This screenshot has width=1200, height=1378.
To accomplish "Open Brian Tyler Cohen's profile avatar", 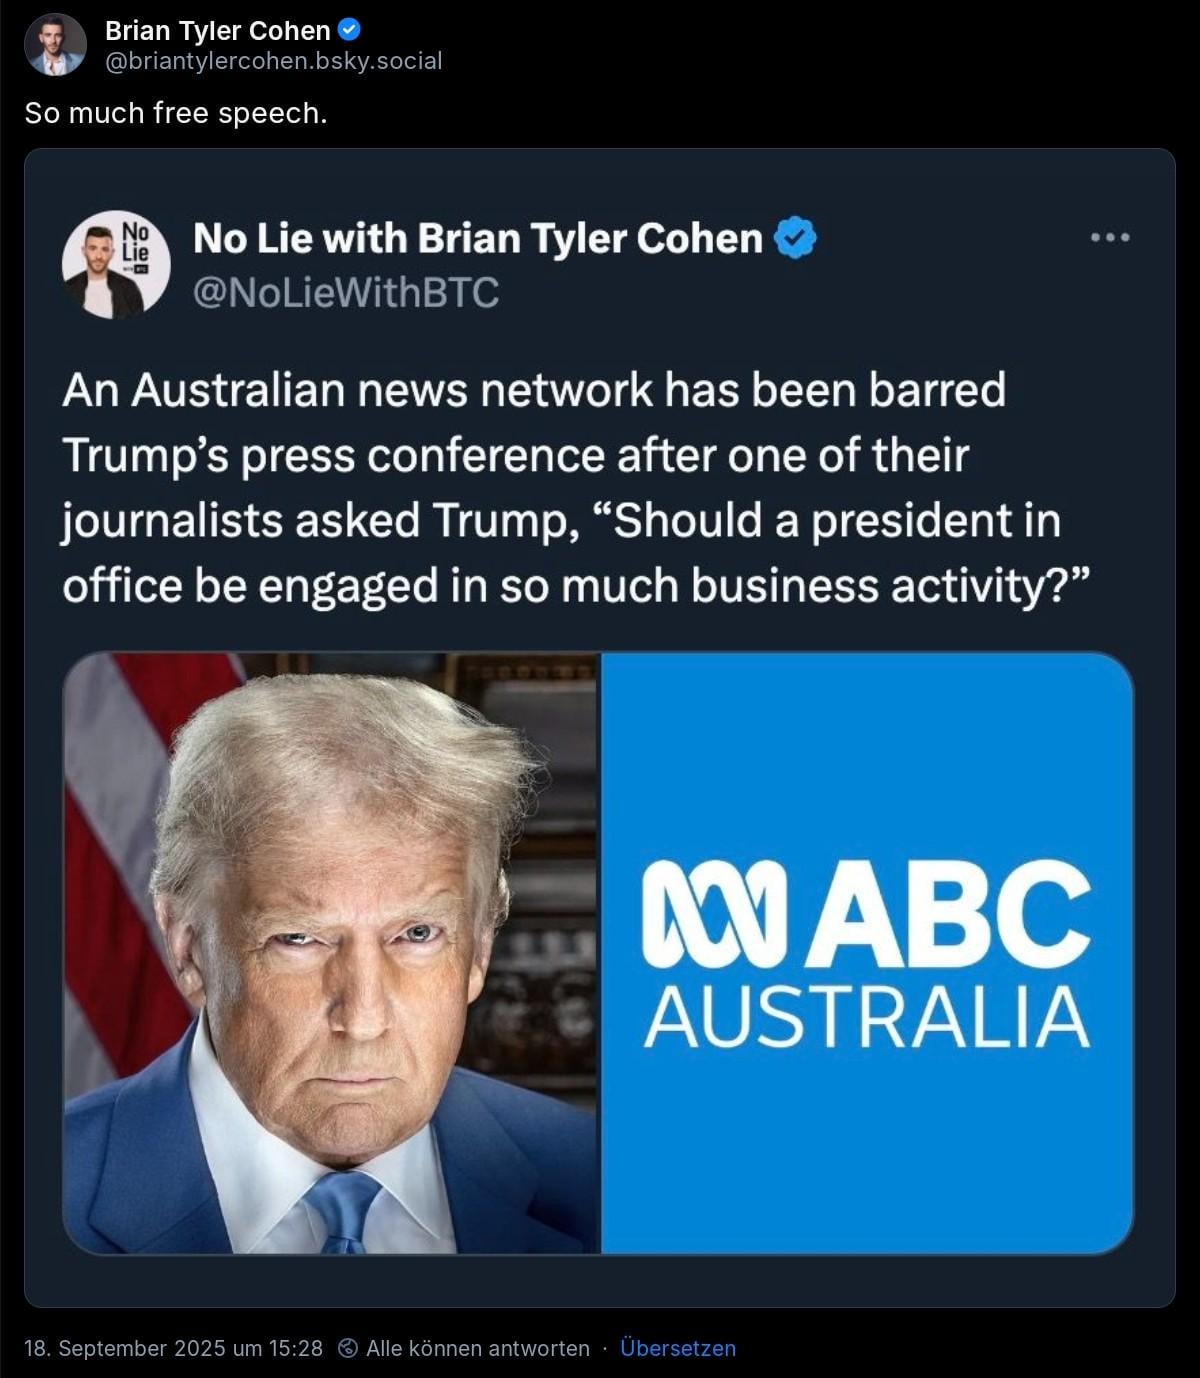I will click(x=55, y=45).
